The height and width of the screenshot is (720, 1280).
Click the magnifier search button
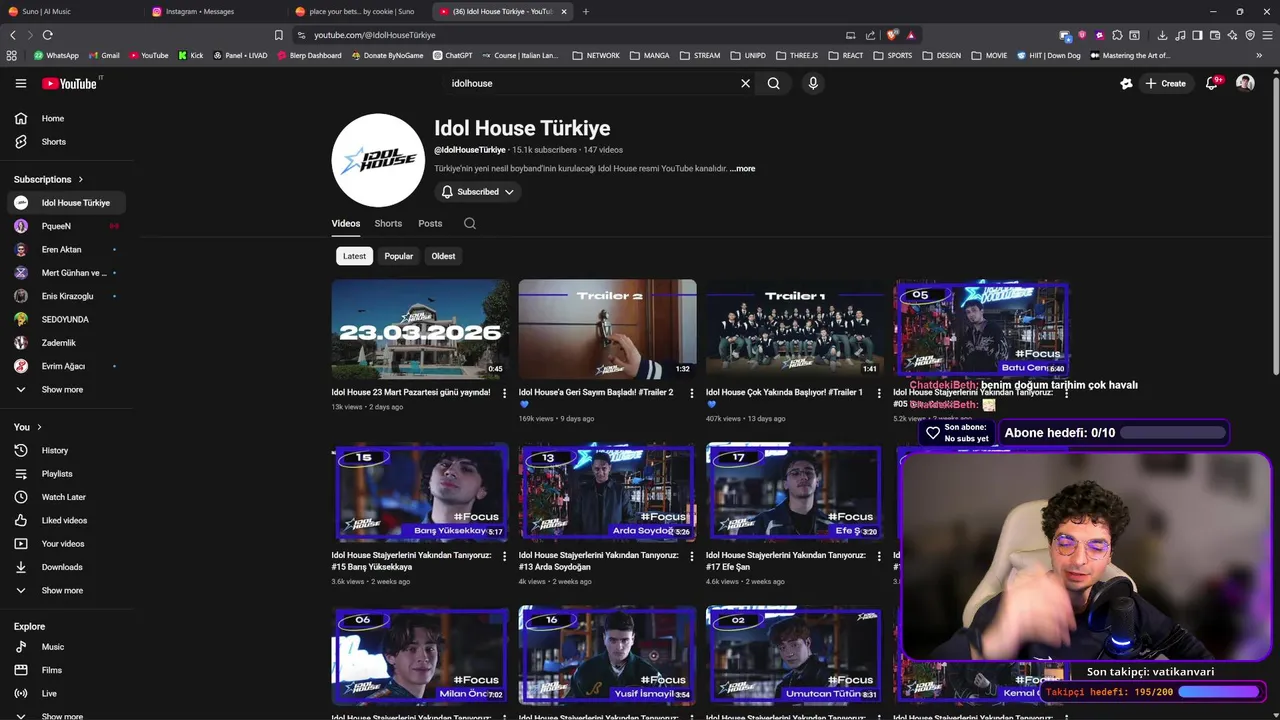tap(773, 83)
